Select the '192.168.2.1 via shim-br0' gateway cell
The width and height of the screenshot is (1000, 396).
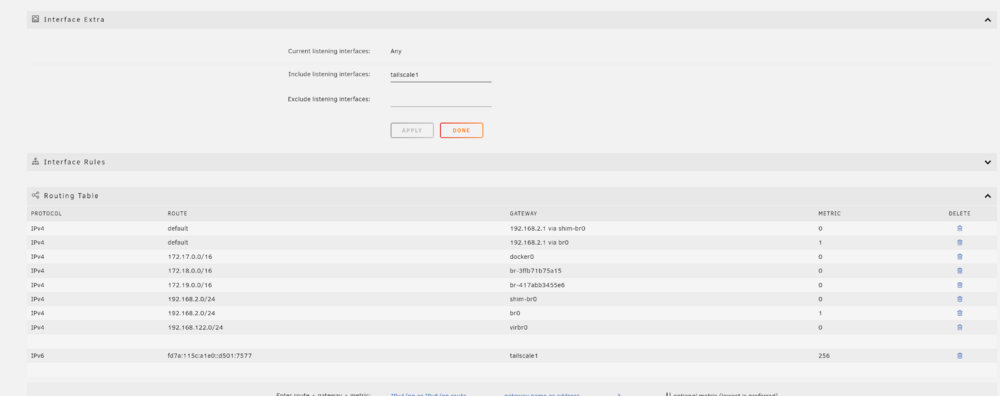coord(548,228)
